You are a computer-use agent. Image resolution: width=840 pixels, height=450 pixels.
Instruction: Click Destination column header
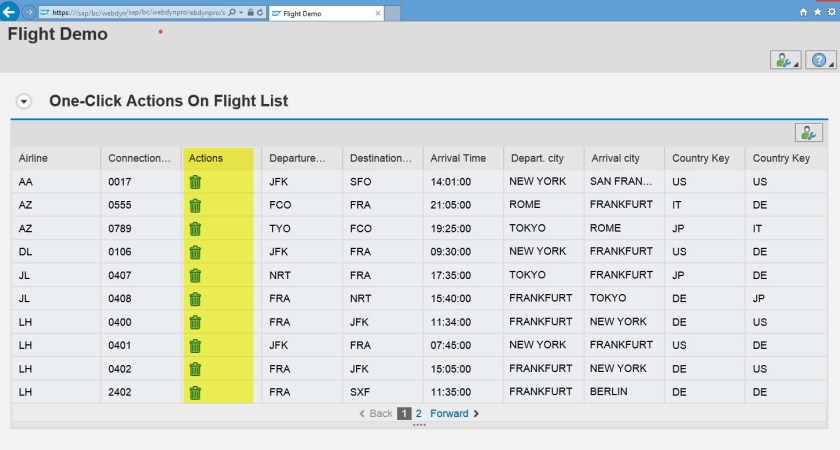point(381,158)
